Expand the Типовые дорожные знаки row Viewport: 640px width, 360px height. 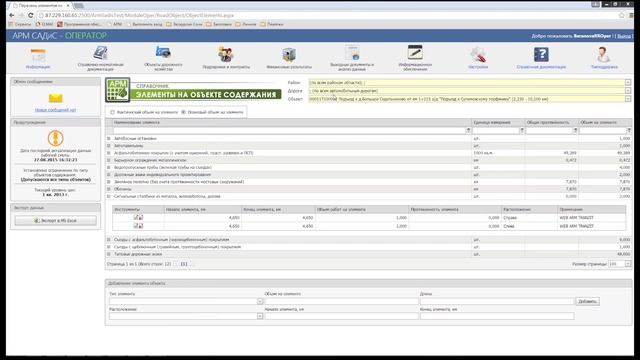click(x=109, y=254)
